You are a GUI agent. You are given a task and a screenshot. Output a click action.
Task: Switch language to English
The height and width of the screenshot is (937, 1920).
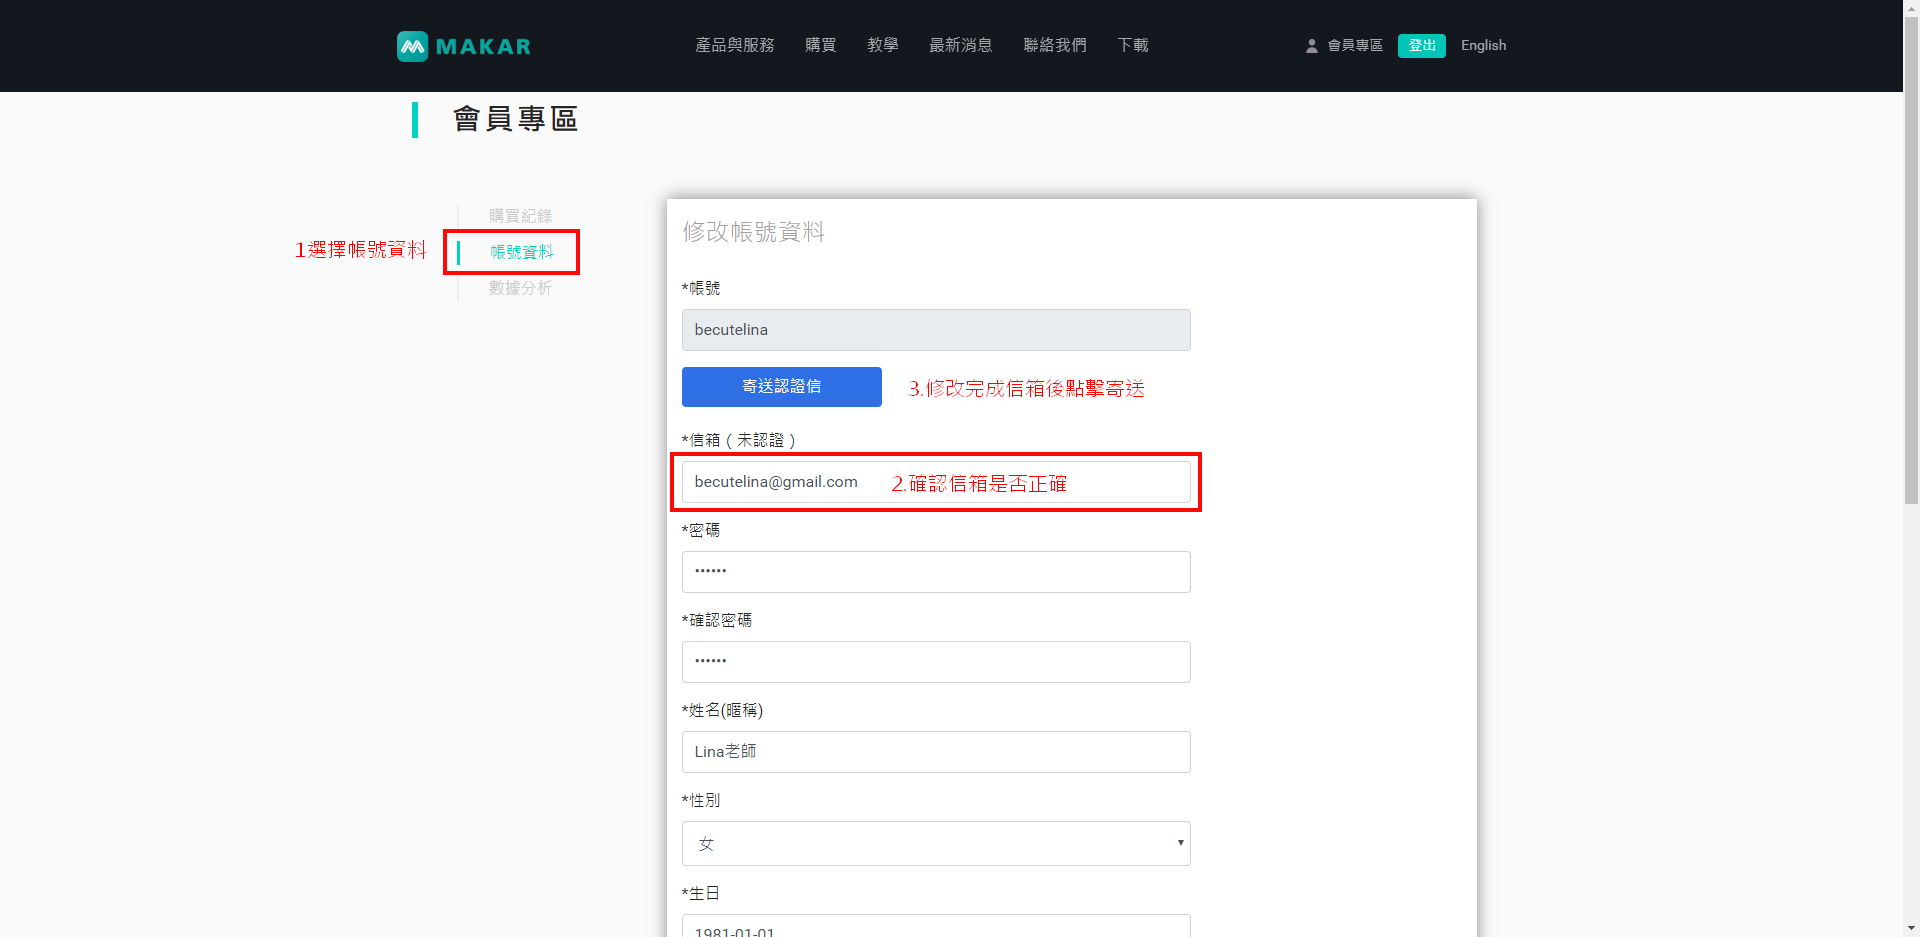pyautogui.click(x=1483, y=45)
